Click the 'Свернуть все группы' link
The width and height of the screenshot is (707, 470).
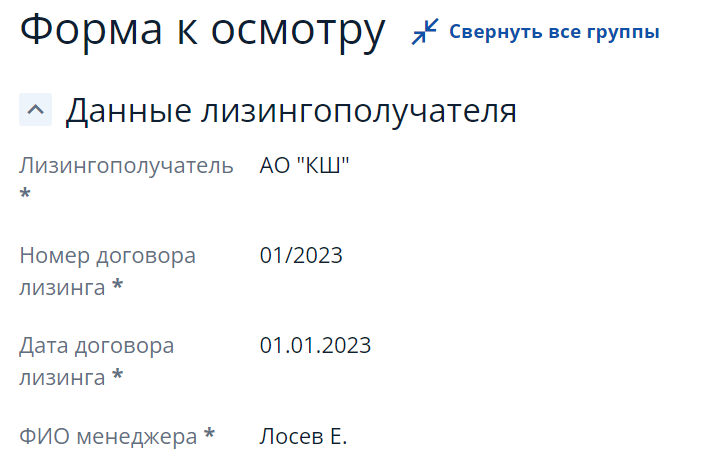(x=554, y=32)
